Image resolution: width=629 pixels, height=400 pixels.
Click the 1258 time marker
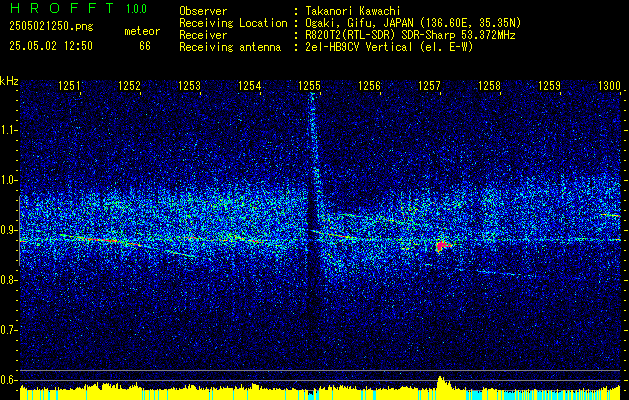489,85
